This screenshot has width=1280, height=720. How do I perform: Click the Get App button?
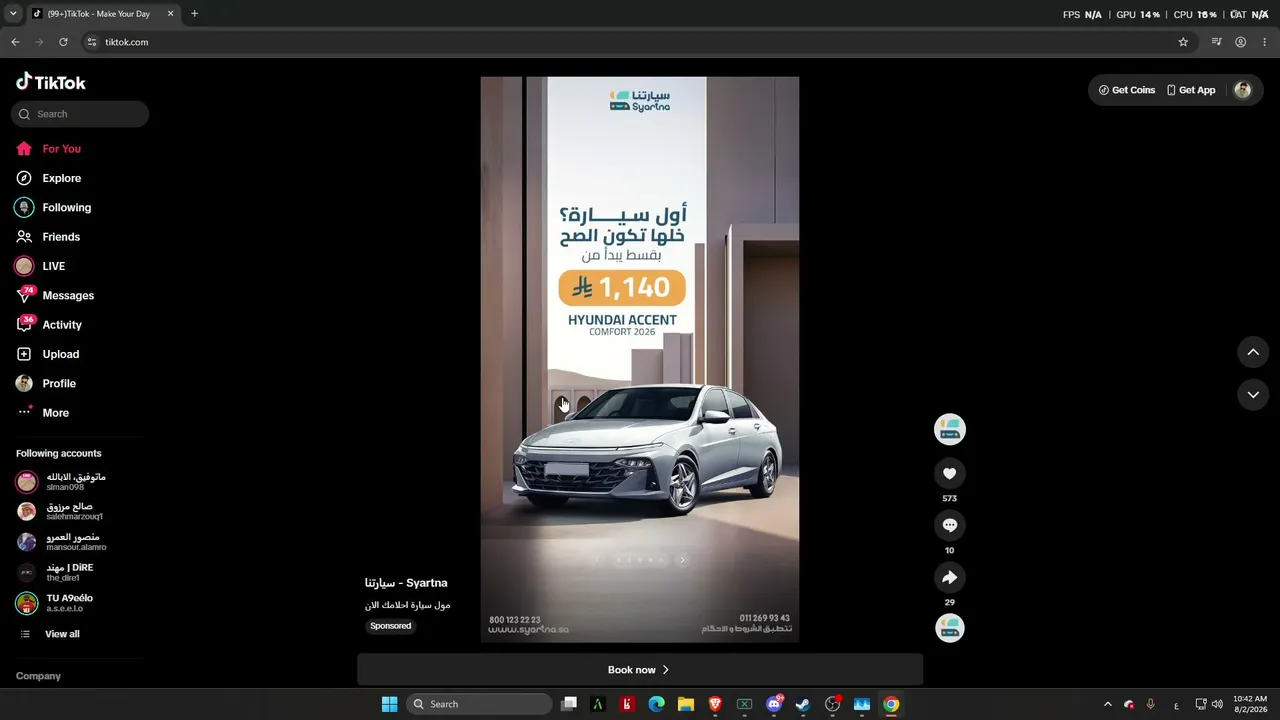(1191, 90)
